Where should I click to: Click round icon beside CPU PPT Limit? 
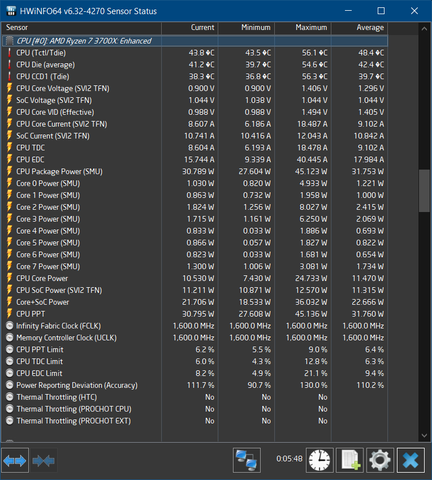10,350
